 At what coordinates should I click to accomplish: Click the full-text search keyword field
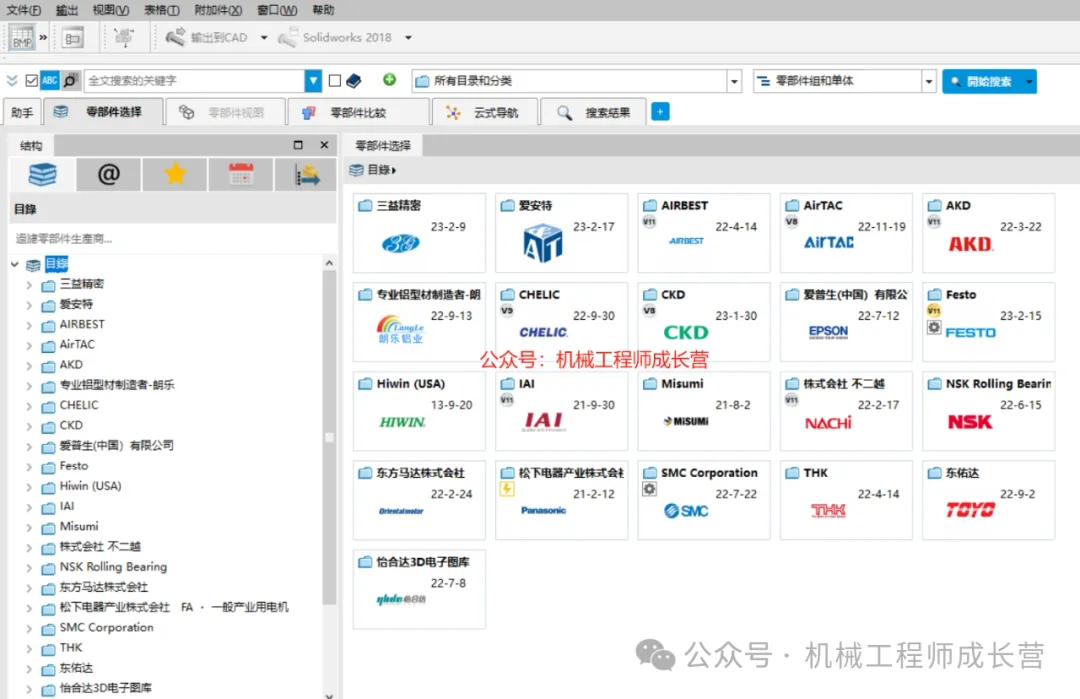click(194, 81)
